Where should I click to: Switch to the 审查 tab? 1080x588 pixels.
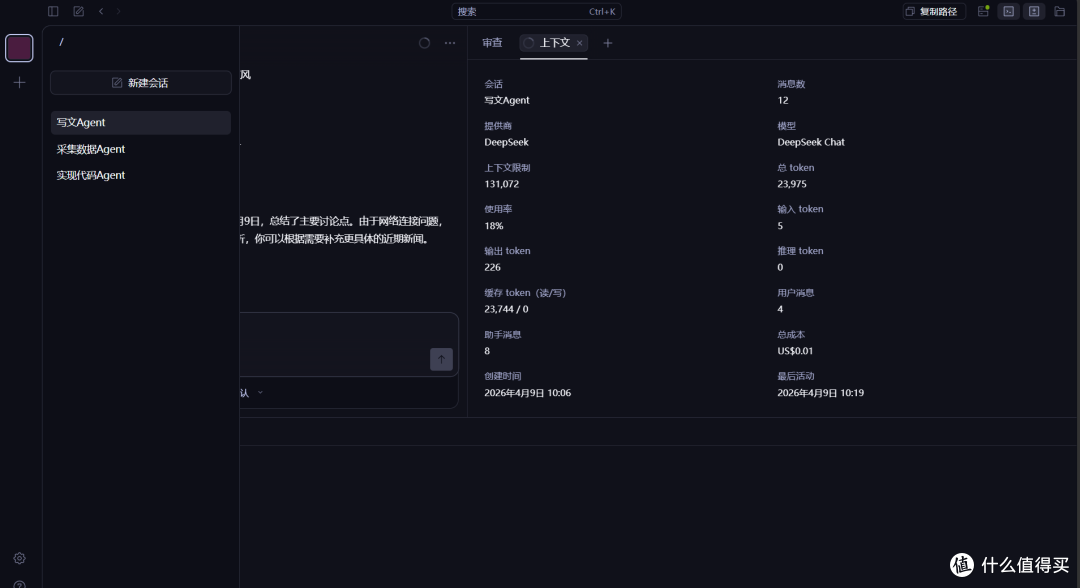tap(492, 43)
